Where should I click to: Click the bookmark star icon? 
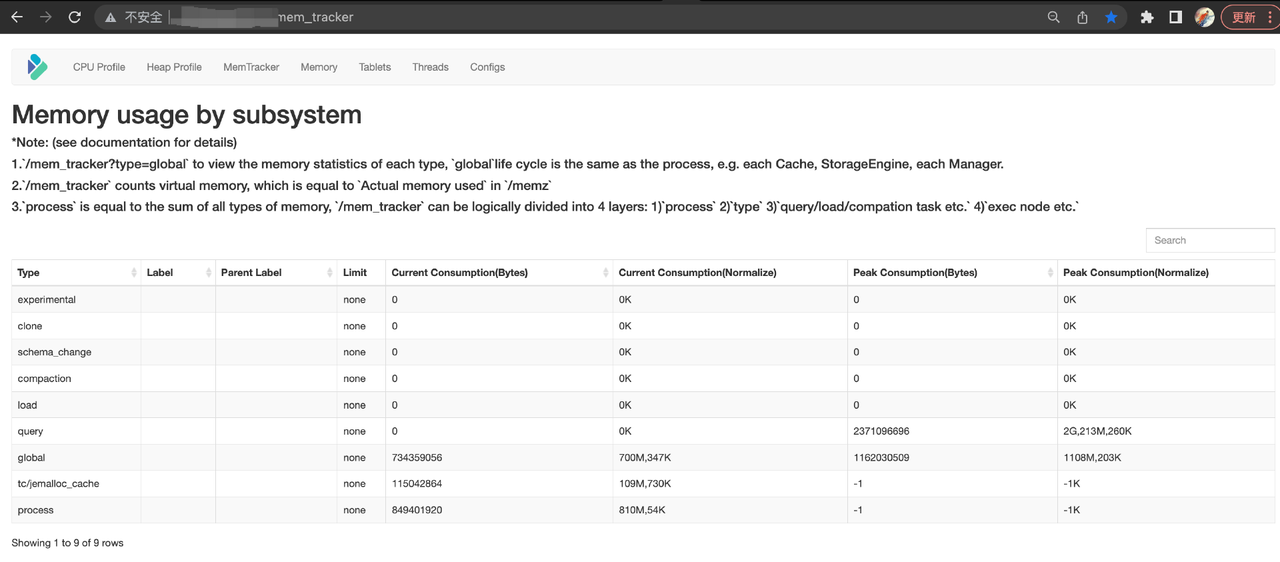pyautogui.click(x=1111, y=17)
